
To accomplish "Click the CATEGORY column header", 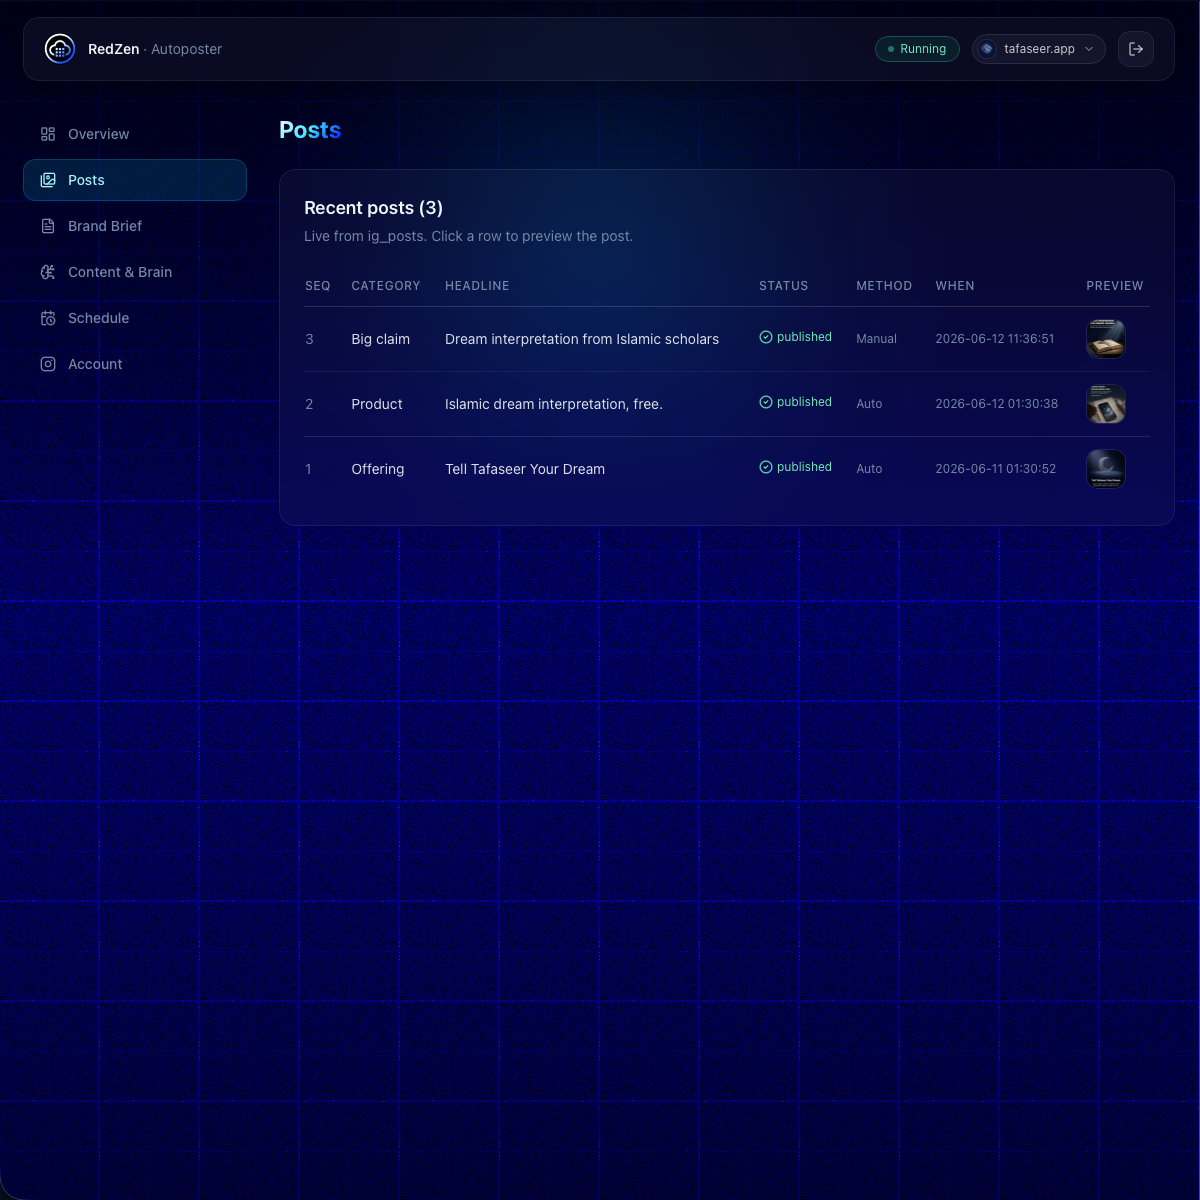I will pos(386,286).
